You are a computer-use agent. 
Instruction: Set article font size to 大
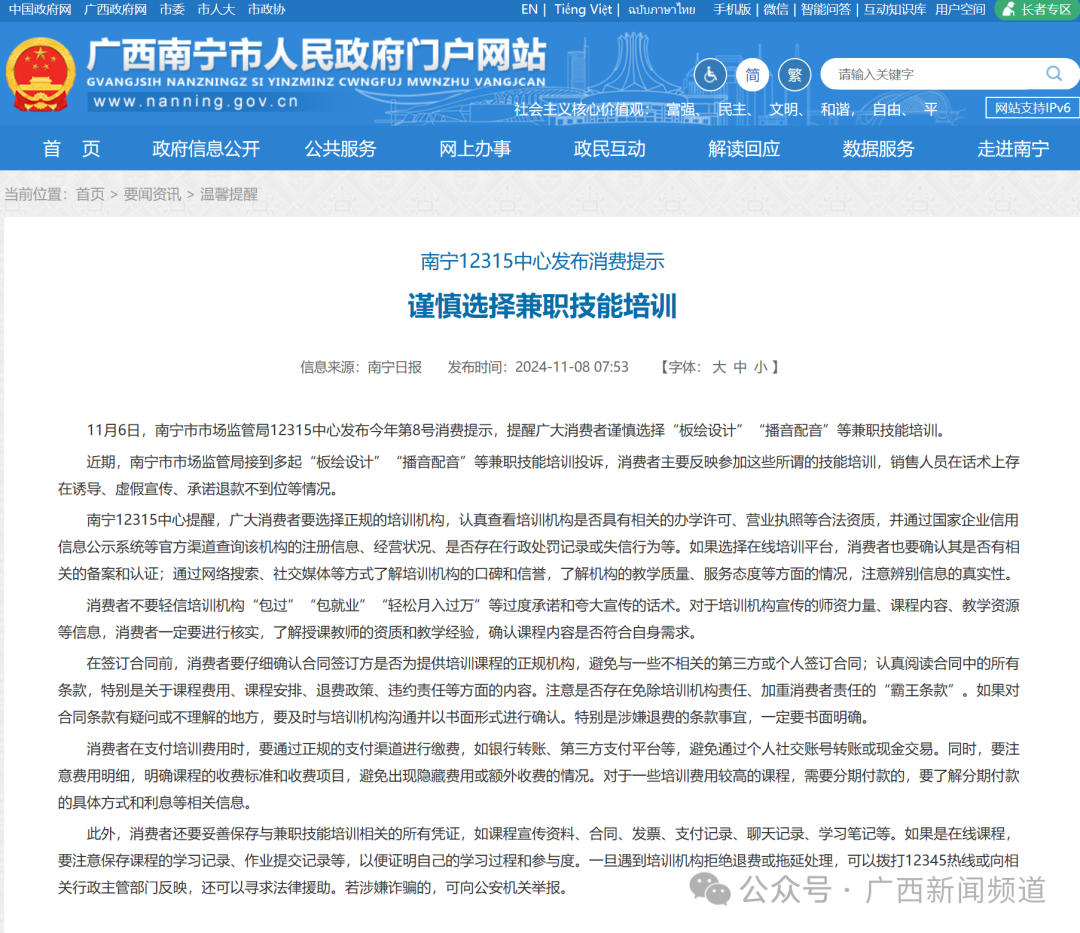(x=719, y=367)
